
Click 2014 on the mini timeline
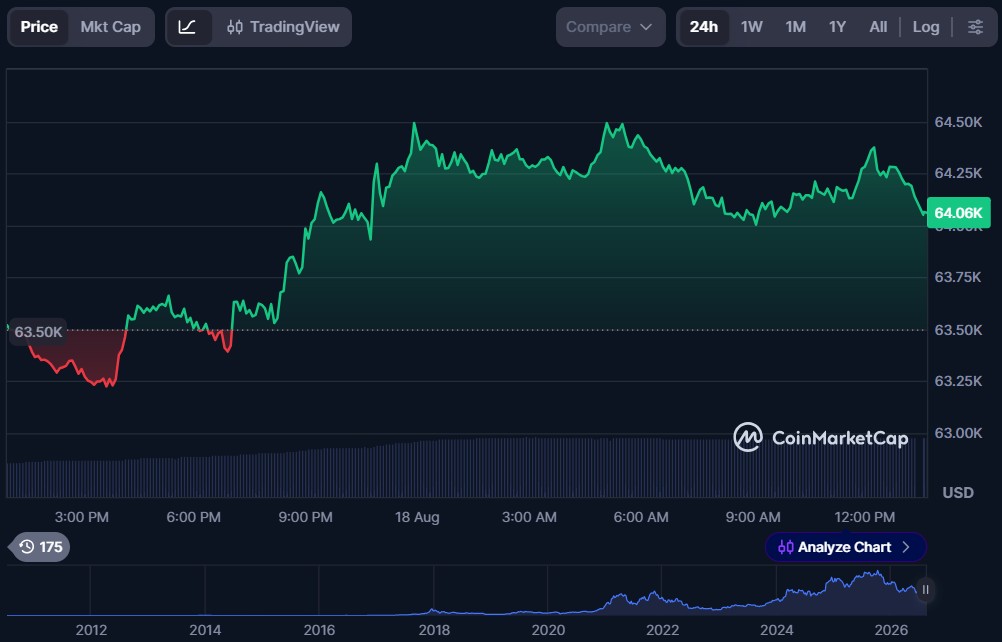coord(205,631)
